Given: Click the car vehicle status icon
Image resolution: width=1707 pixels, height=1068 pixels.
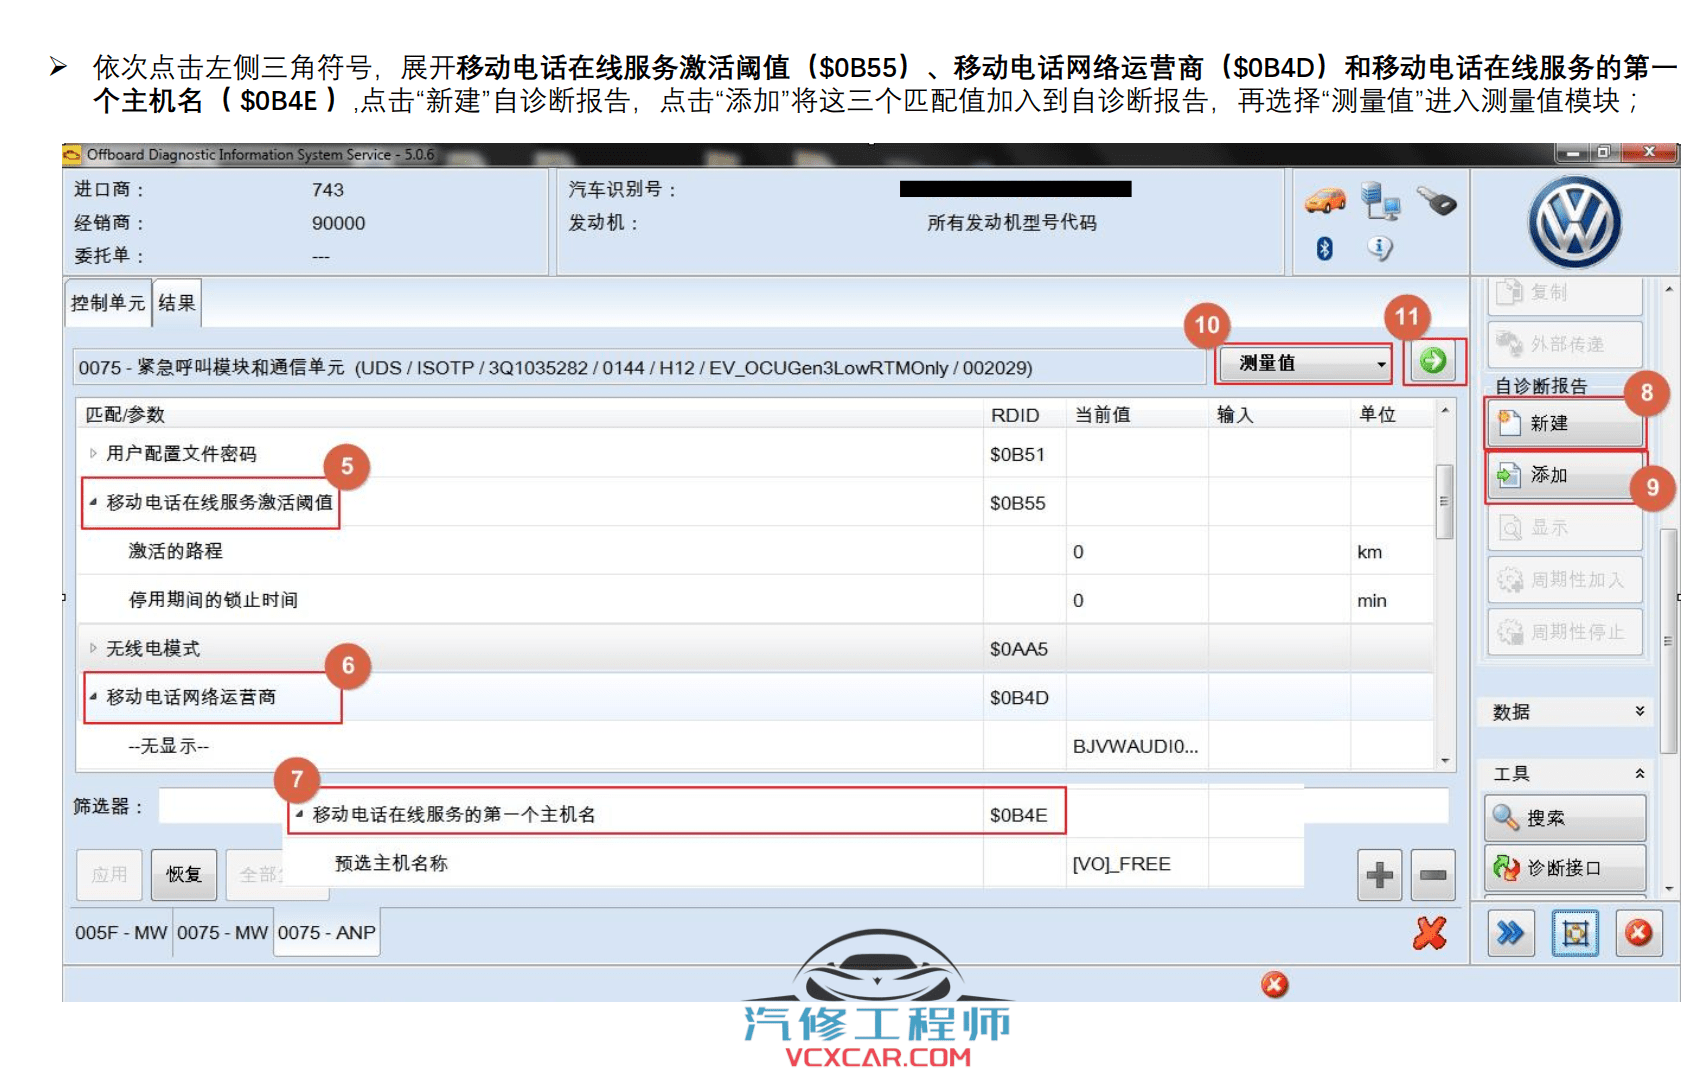Looking at the screenshot, I should (1325, 201).
